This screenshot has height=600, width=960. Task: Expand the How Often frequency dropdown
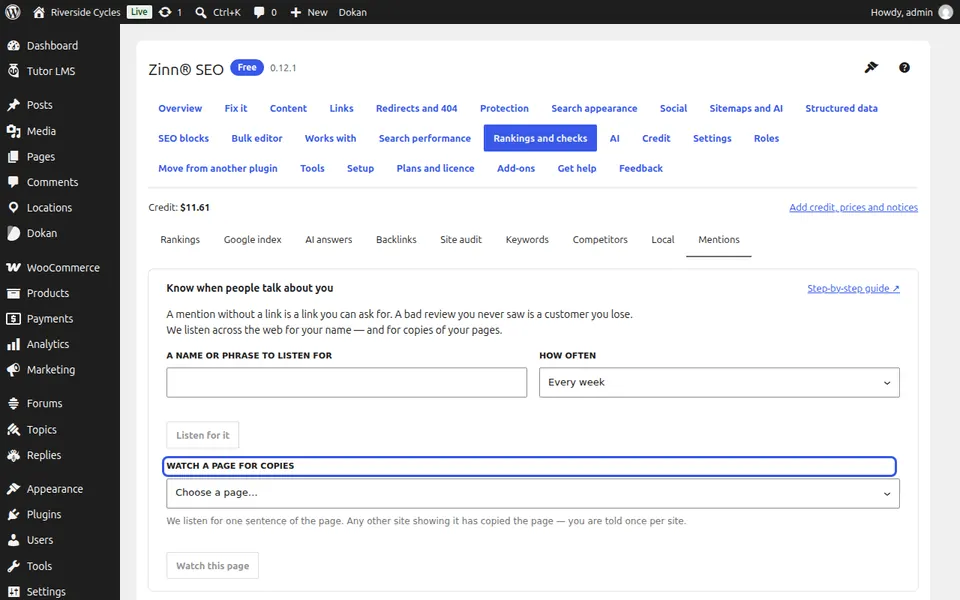coord(719,383)
